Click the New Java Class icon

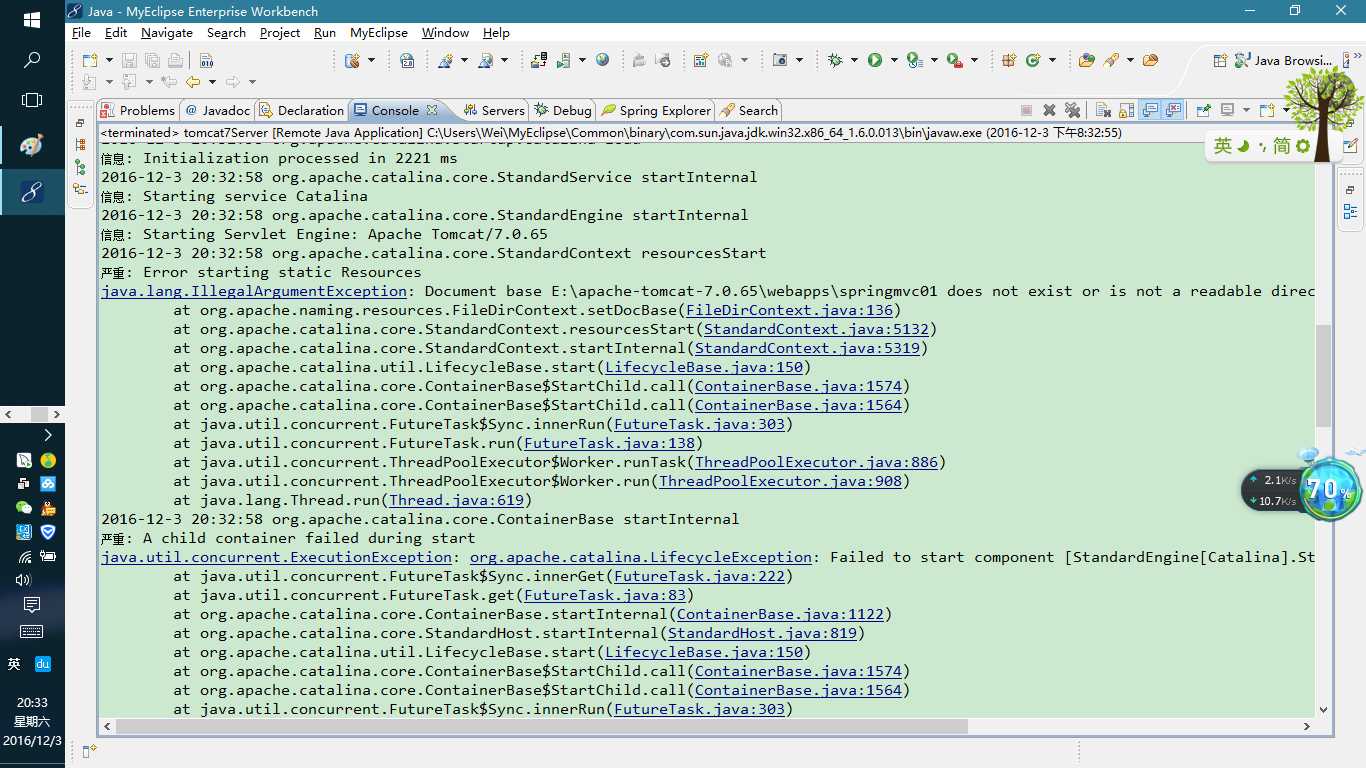[1034, 60]
